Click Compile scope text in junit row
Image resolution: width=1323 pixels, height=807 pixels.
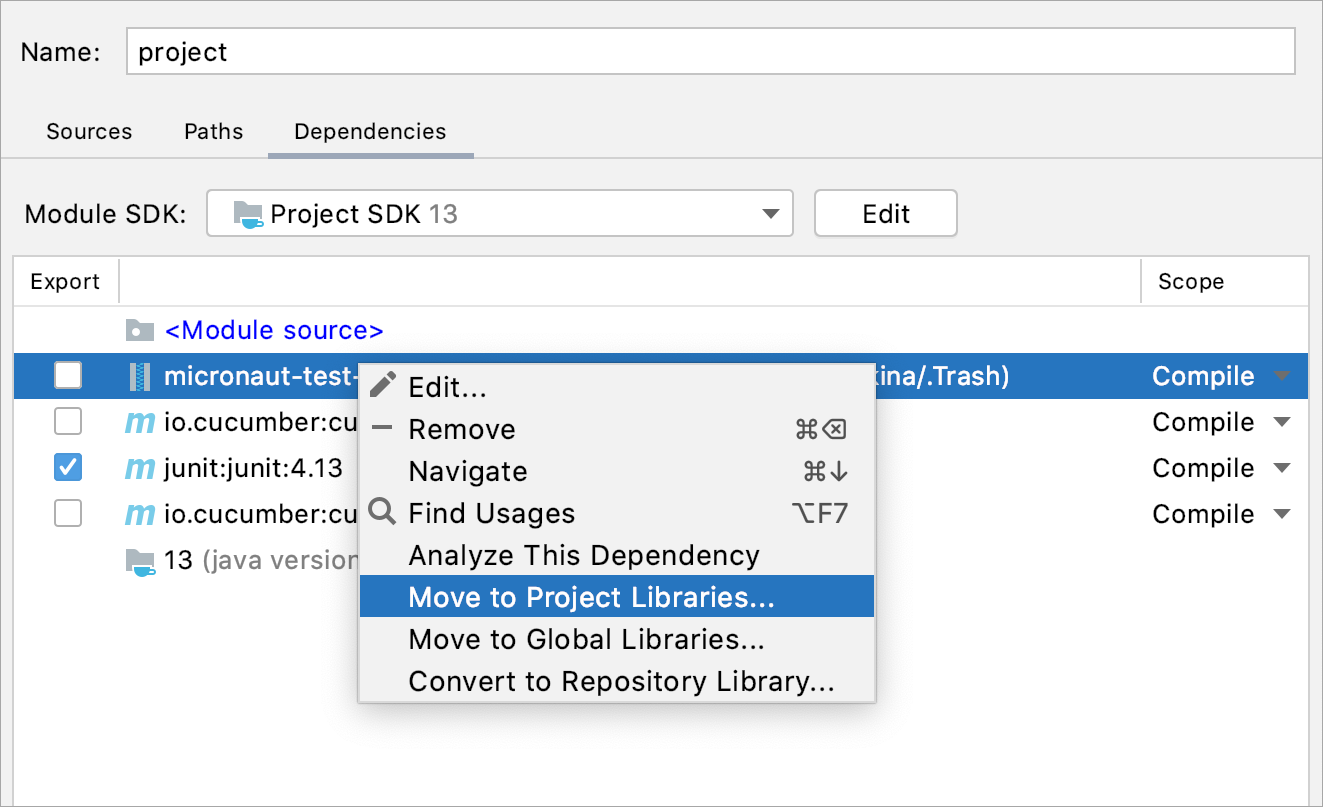point(1203,468)
